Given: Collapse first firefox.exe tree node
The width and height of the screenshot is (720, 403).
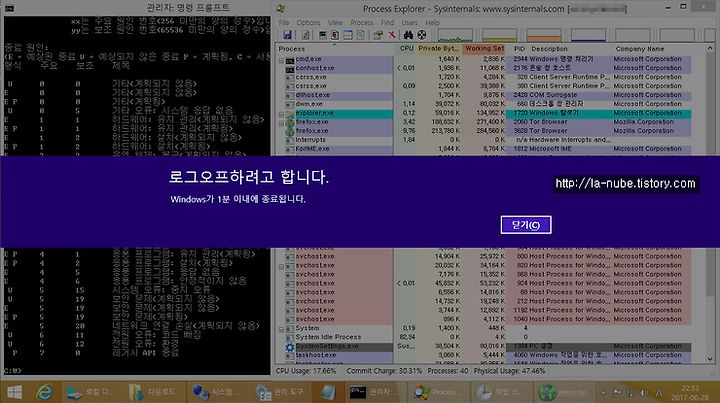Looking at the screenshot, I should 281,123.
